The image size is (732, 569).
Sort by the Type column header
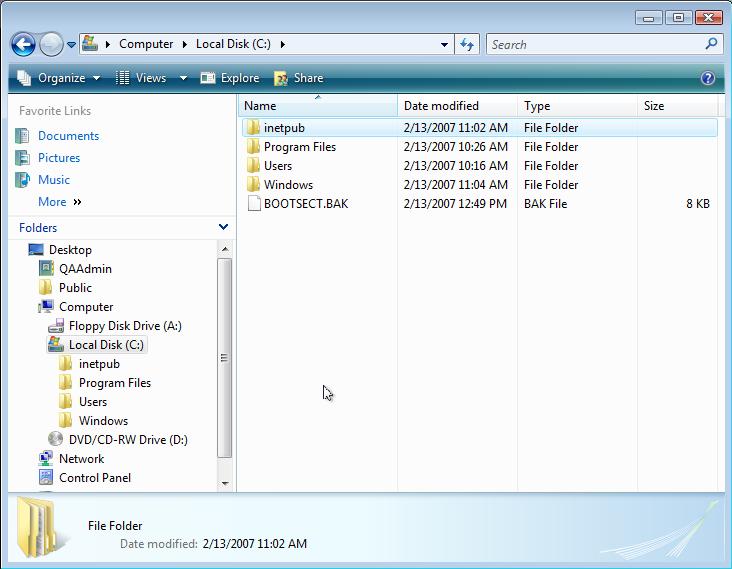click(x=577, y=105)
